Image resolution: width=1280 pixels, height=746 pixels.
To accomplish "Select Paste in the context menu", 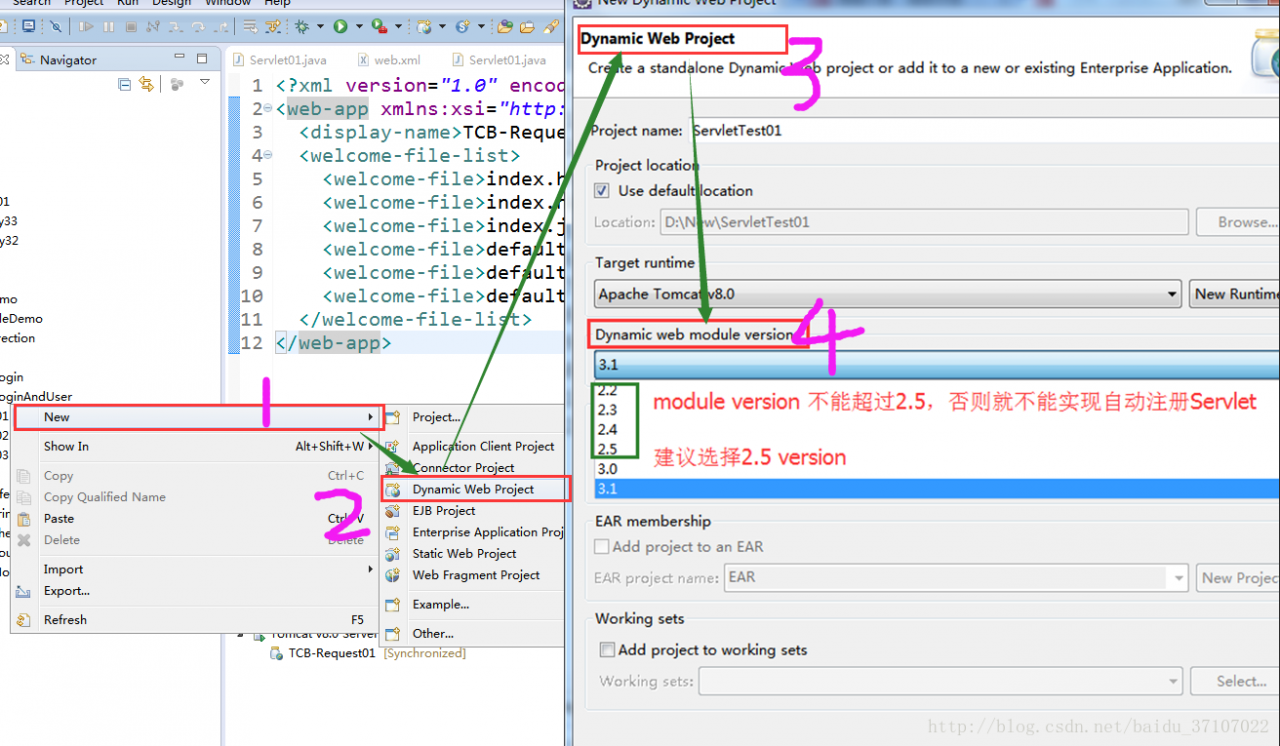I will [x=196, y=518].
